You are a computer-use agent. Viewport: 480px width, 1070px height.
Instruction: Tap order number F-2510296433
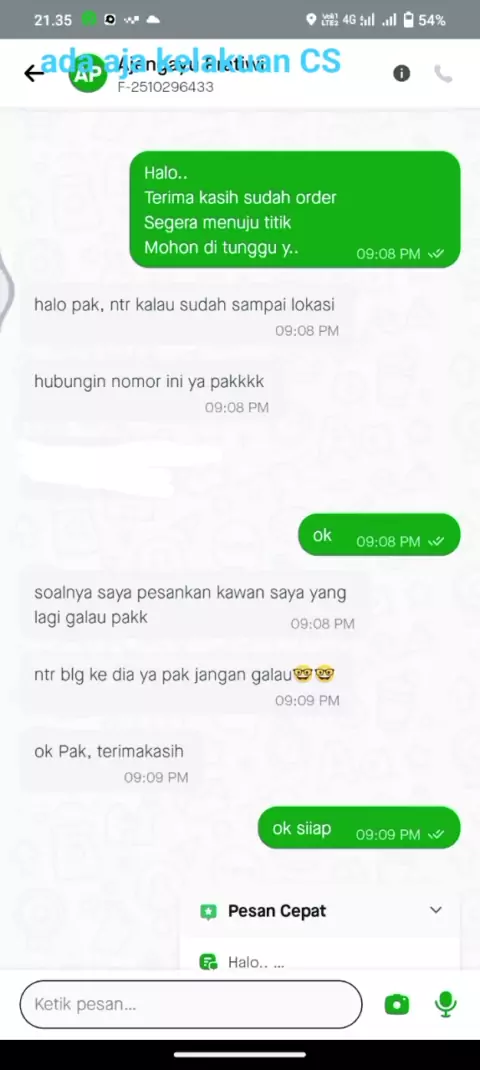(166, 87)
